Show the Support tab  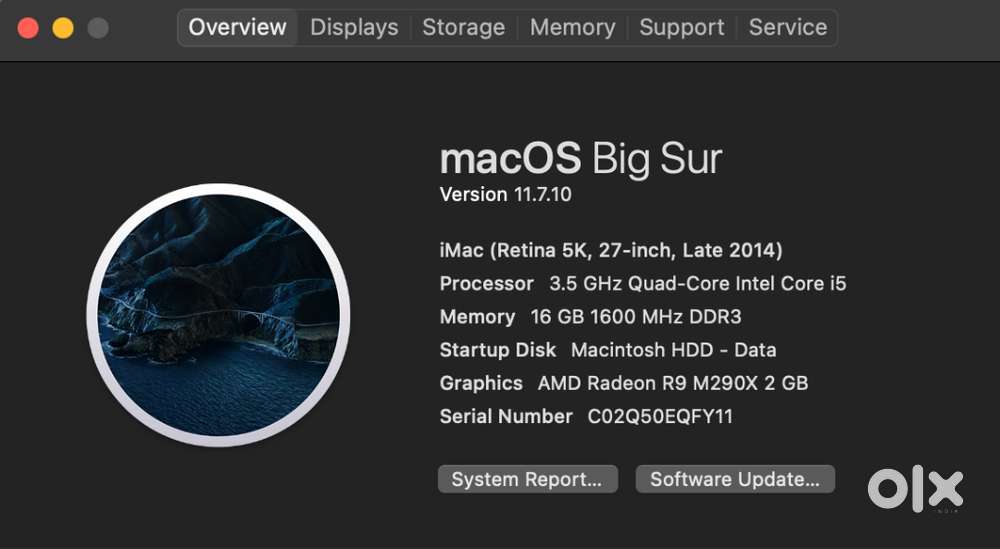point(682,28)
